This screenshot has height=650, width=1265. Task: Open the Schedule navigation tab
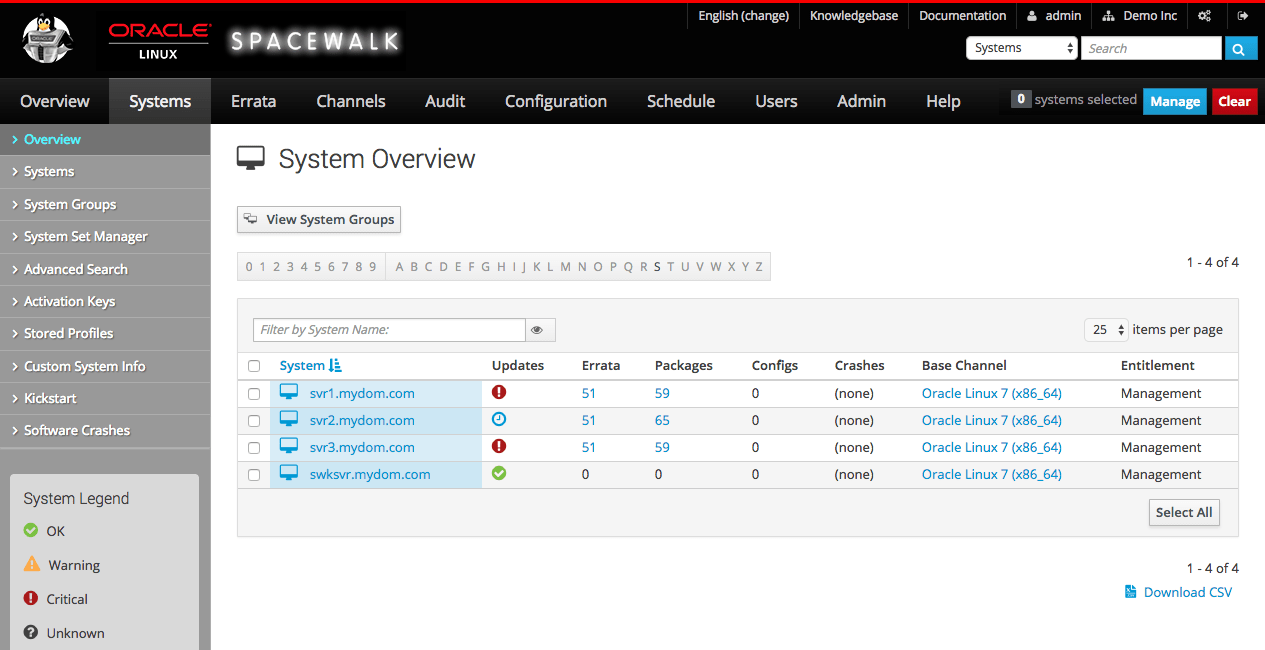pyautogui.click(x=681, y=101)
